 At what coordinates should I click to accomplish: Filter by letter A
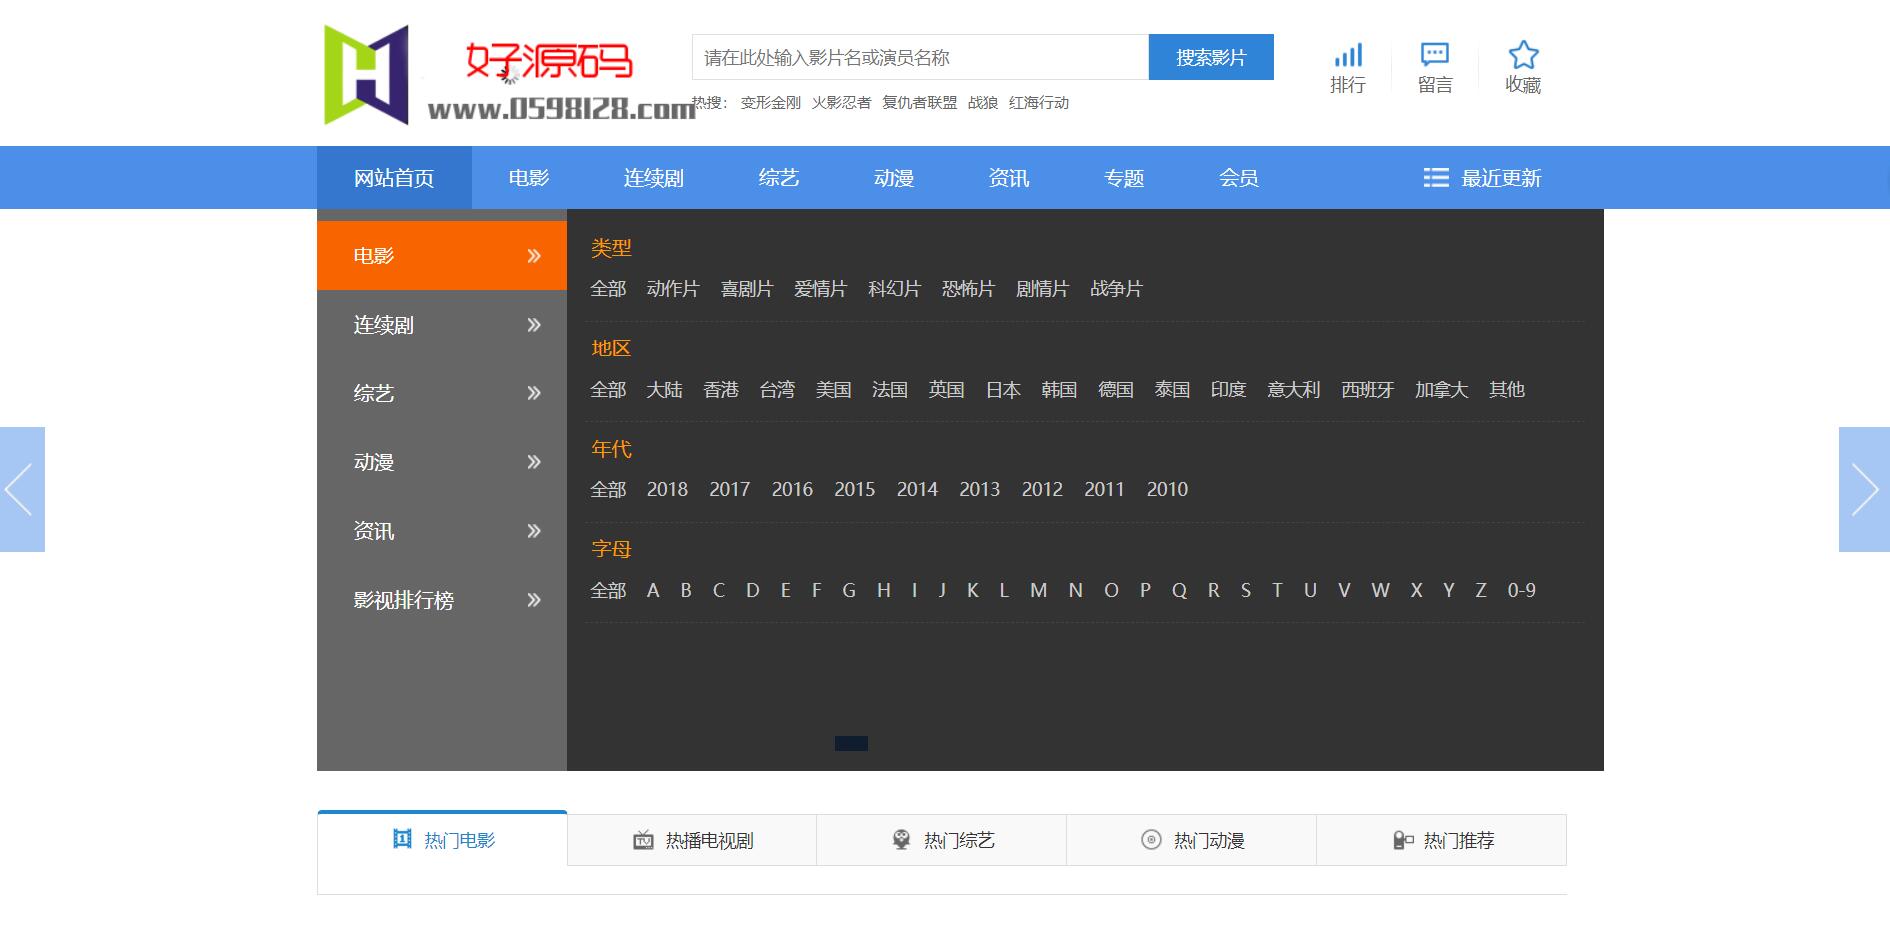(x=653, y=590)
